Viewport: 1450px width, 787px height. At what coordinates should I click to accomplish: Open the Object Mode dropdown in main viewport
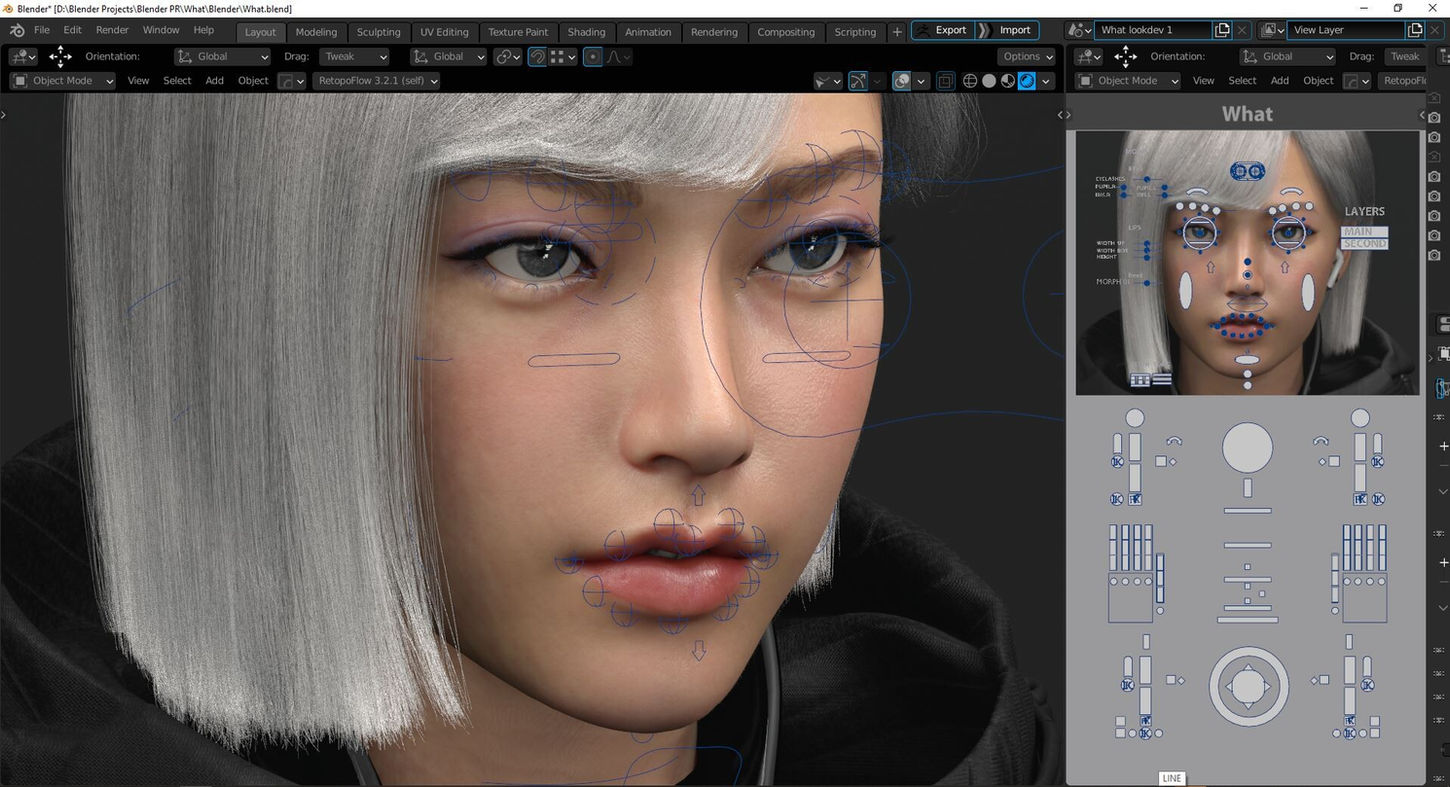click(x=63, y=81)
